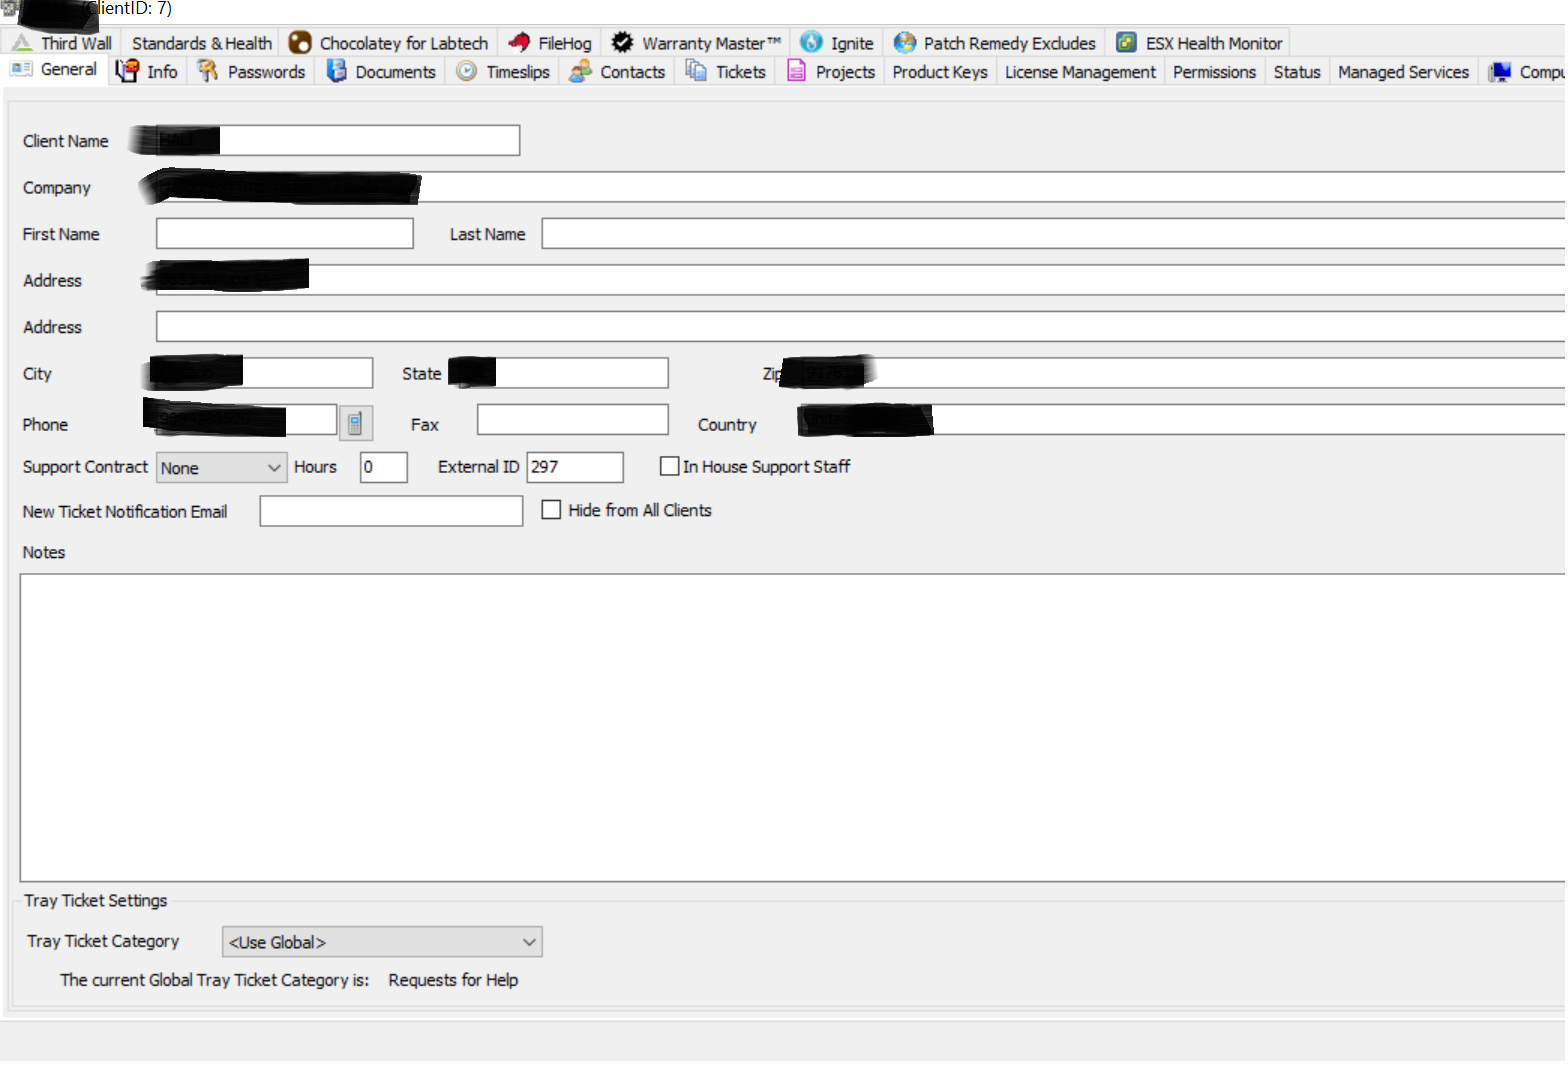Toggle Hide from All Clients checkbox
Image resolution: width=1568 pixels, height=1081 pixels.
[x=551, y=510]
